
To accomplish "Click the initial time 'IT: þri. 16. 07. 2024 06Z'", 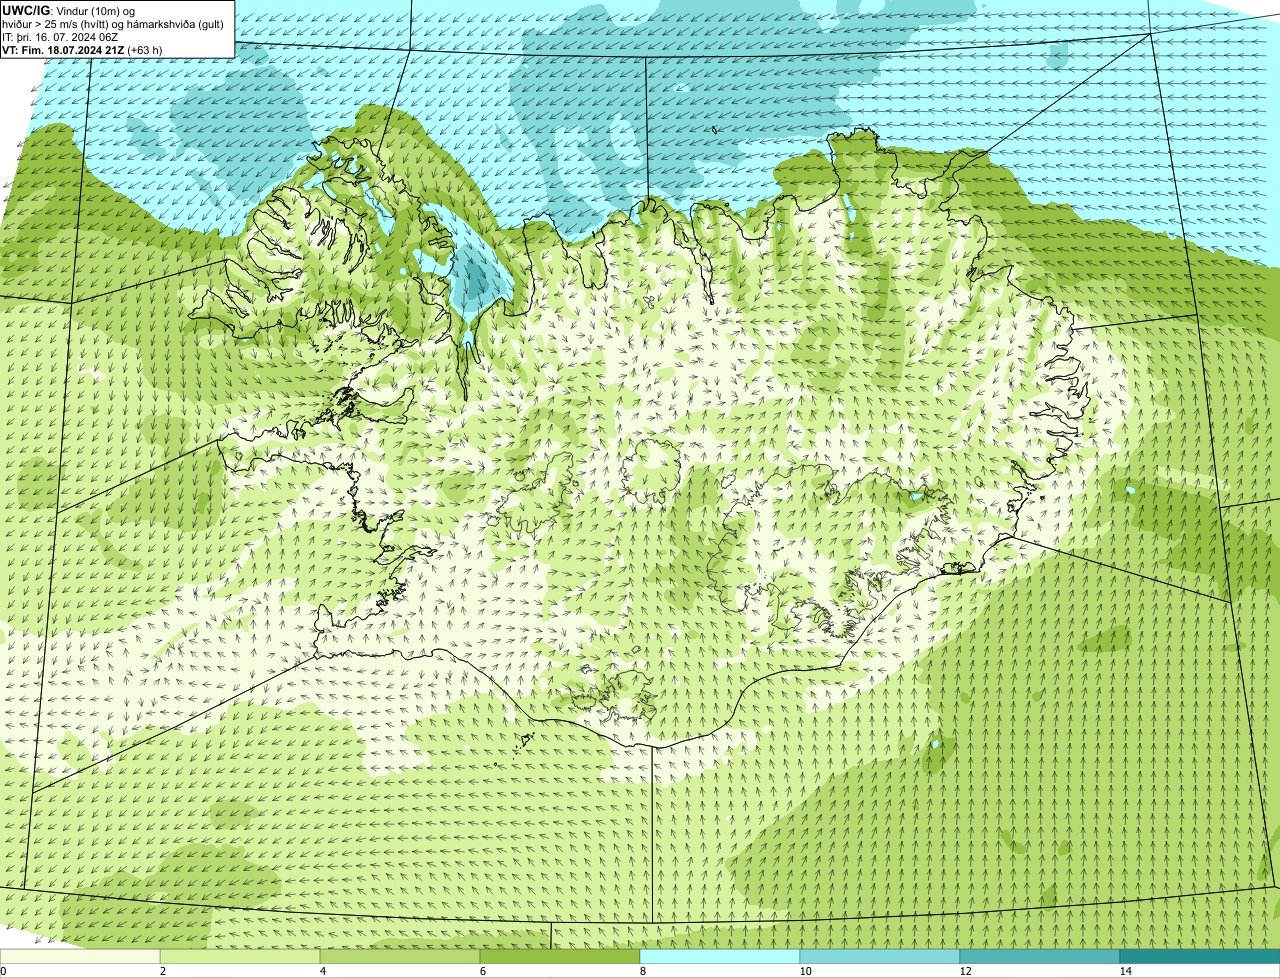I will click(x=62, y=36).
